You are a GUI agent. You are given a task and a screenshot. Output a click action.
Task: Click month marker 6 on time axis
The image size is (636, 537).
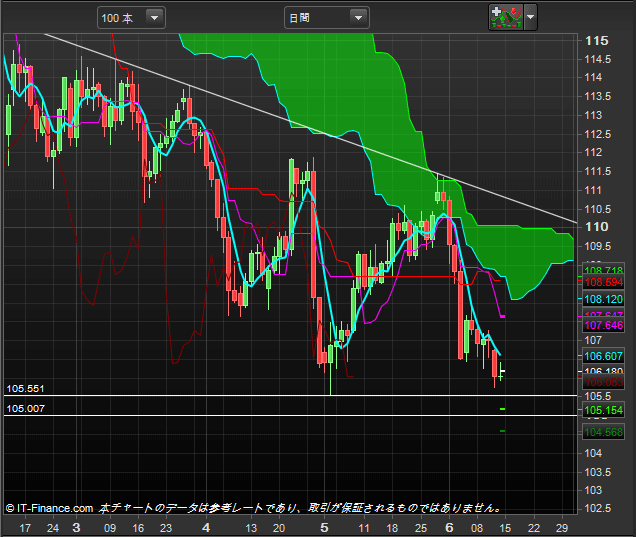point(449,528)
